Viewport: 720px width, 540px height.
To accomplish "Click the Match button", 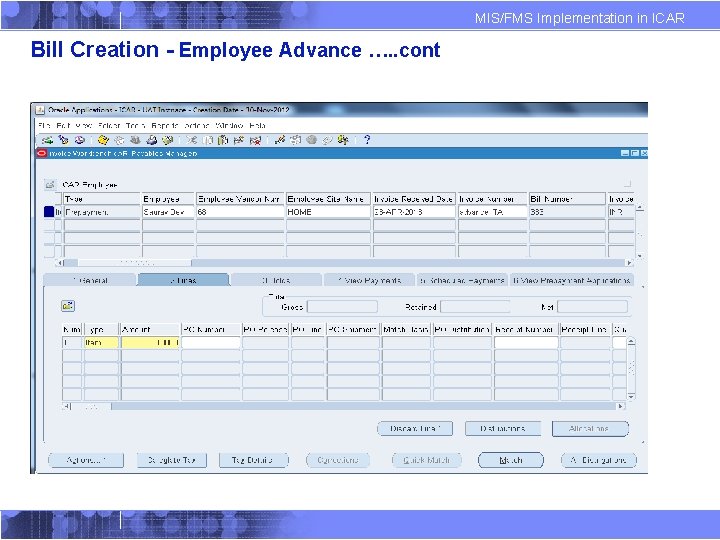I will tap(511, 460).
